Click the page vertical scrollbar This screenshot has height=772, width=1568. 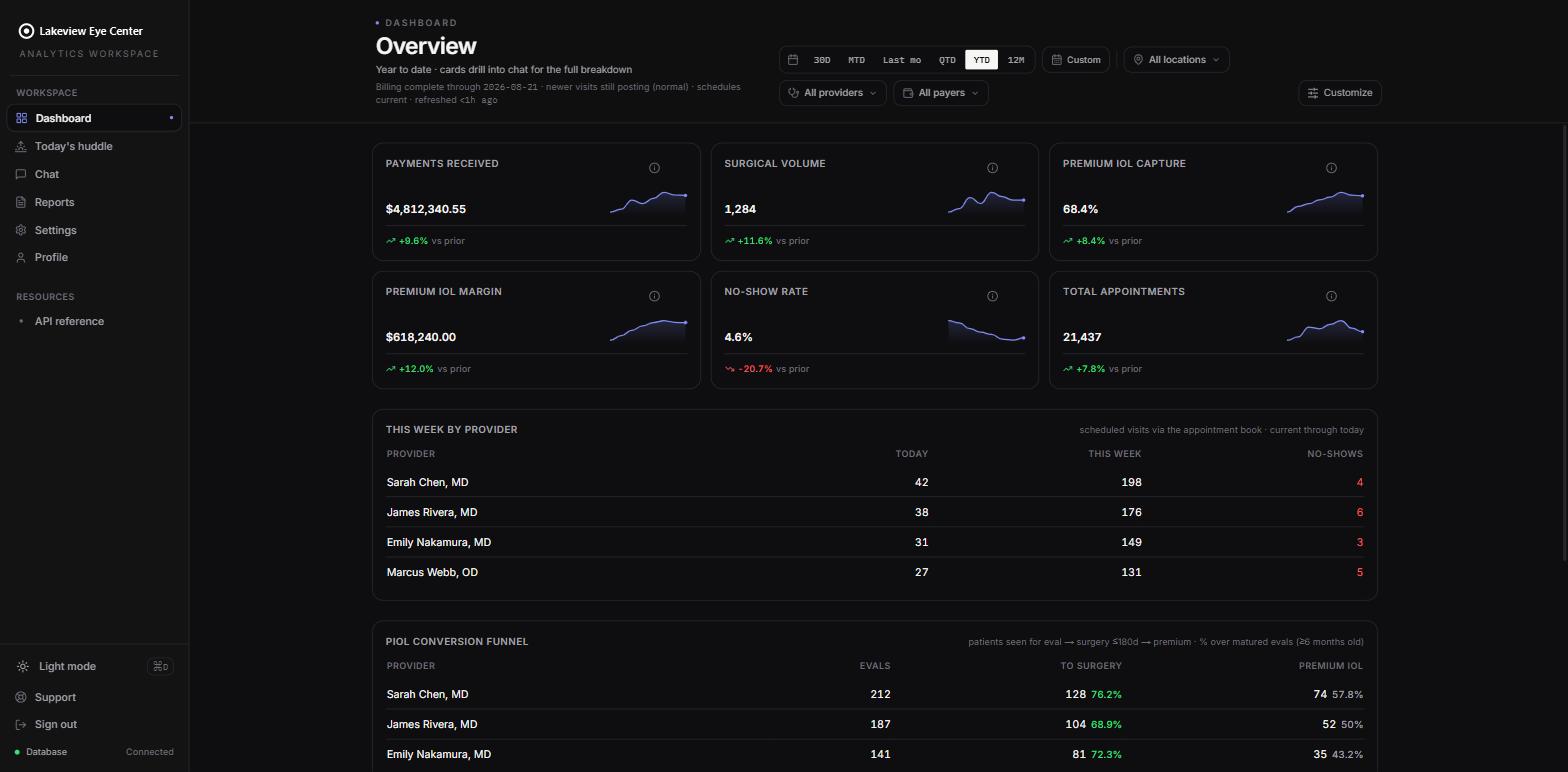[1564, 343]
